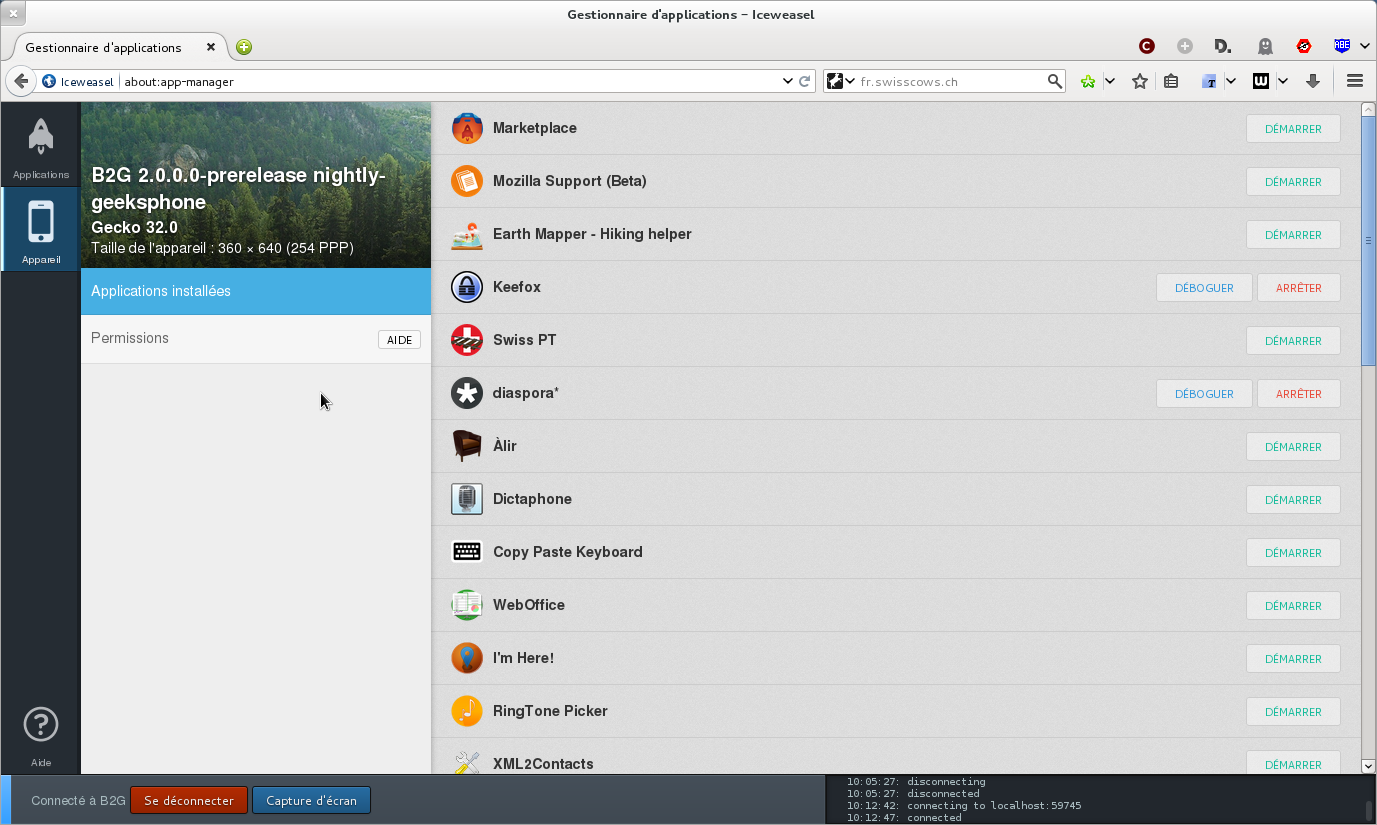This screenshot has width=1377, height=825.
Task: Click the 'Connecté à B2G' status text
Action: [79, 801]
